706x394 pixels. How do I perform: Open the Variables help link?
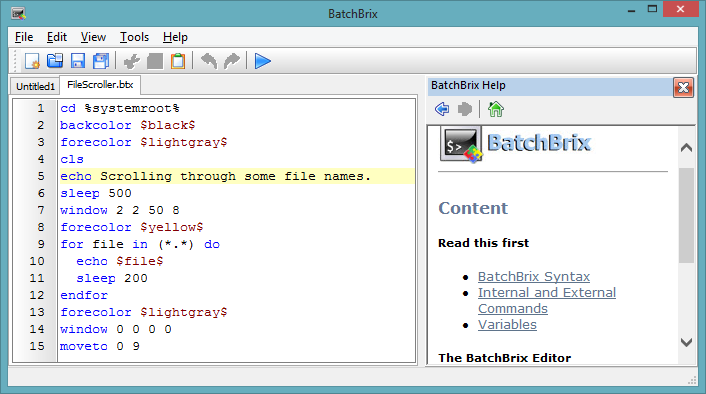[x=507, y=325]
